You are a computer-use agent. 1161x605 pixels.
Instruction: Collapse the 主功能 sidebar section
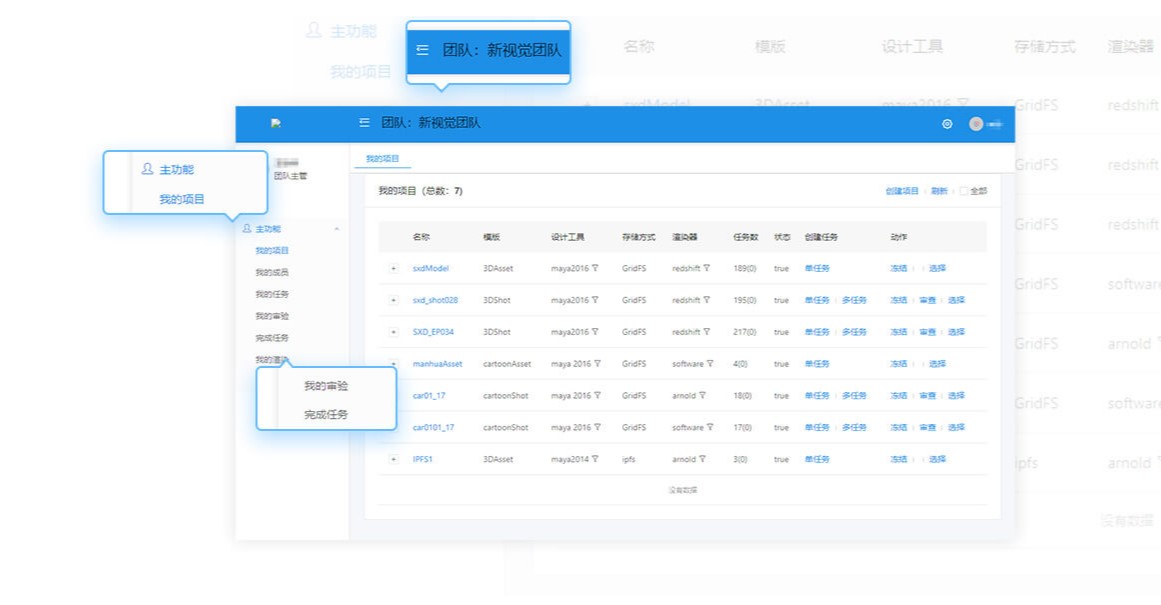[336, 229]
